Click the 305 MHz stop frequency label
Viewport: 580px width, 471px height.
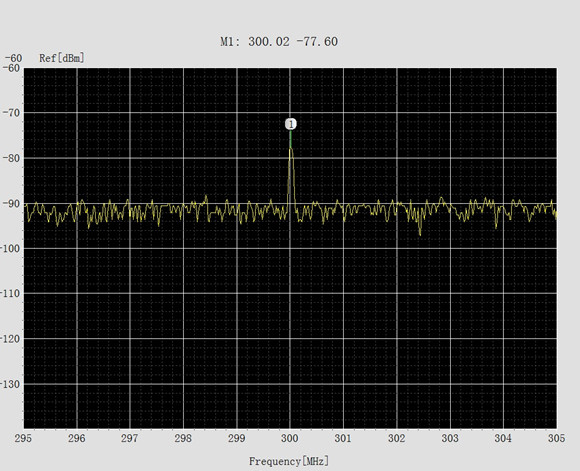556,438
